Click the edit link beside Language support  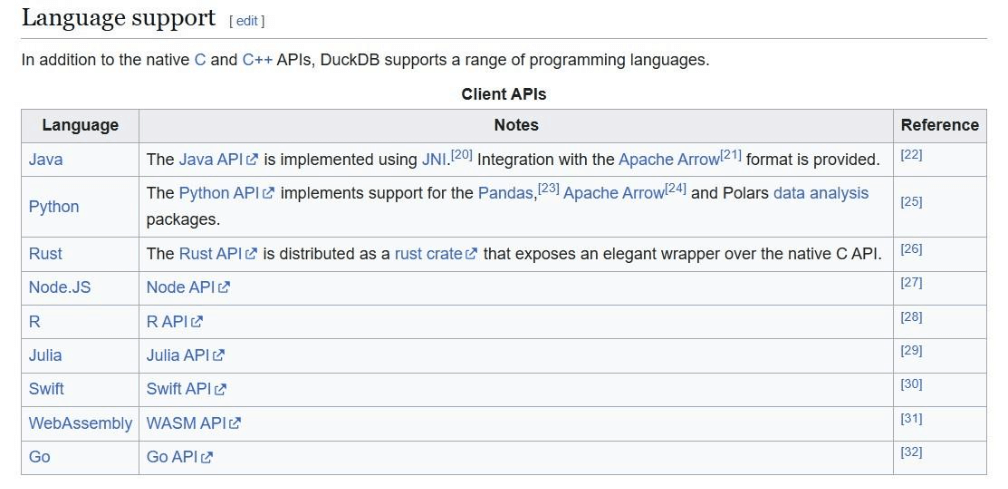point(247,21)
